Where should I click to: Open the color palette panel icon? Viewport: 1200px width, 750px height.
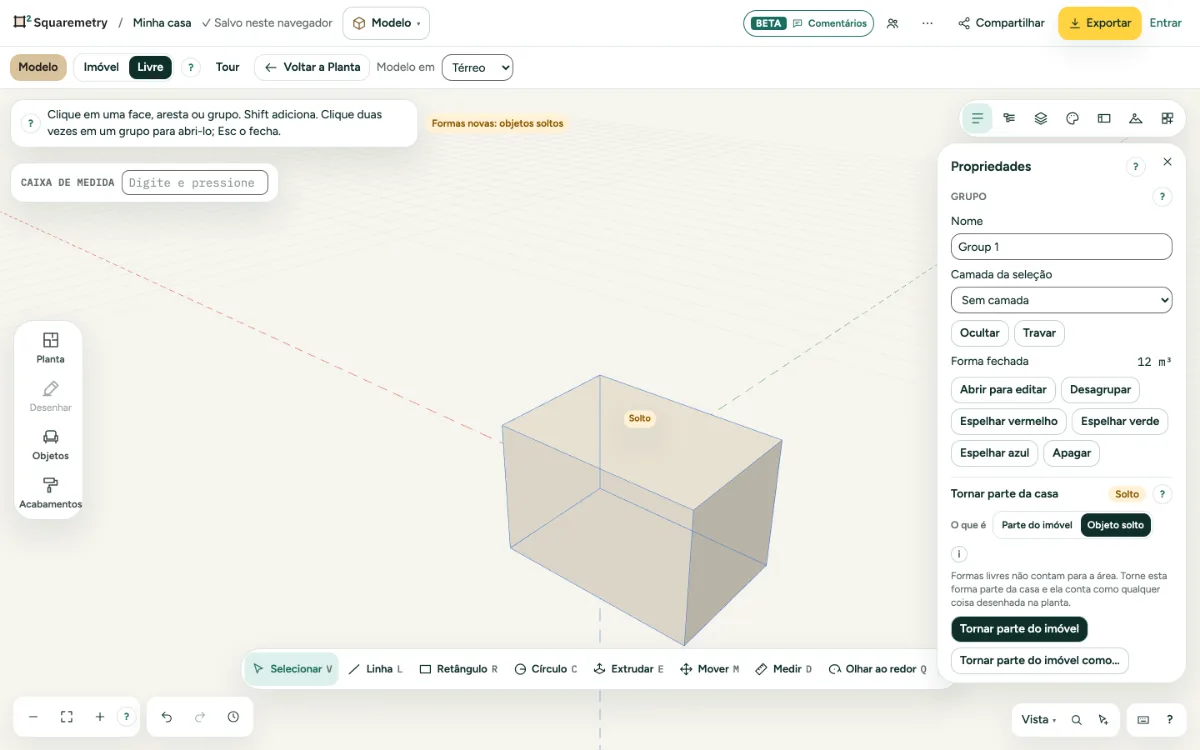pyautogui.click(x=1072, y=118)
